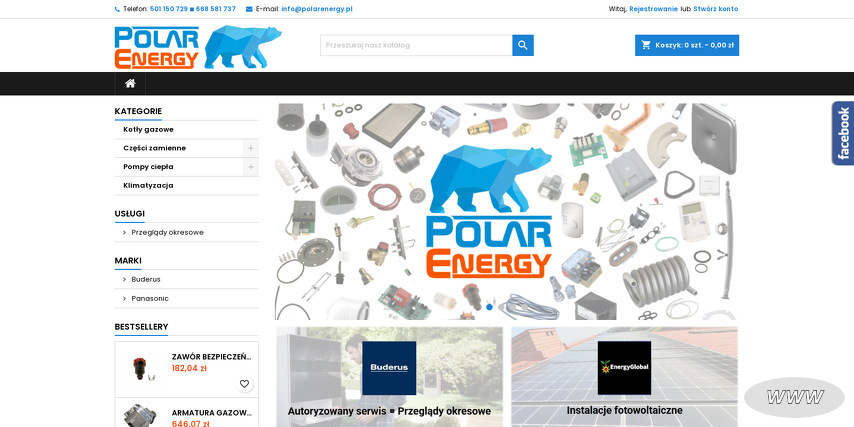Open the shopping cart Koszyk button
Screen dimensions: 854x427
point(687,45)
